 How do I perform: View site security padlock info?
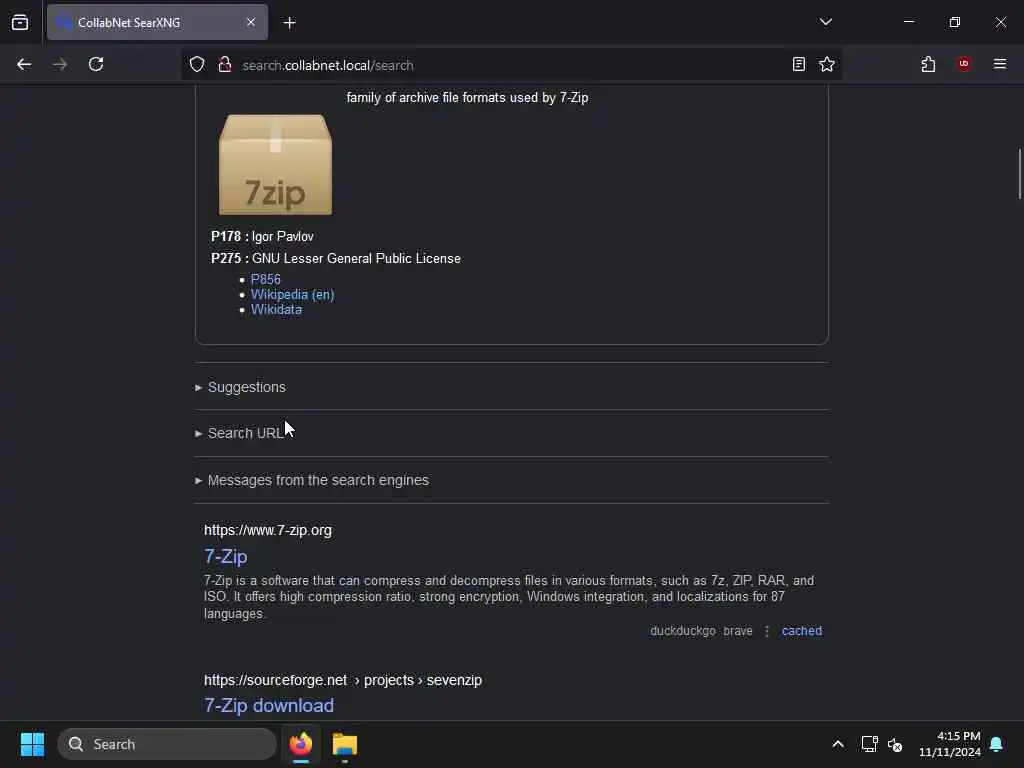tap(225, 64)
